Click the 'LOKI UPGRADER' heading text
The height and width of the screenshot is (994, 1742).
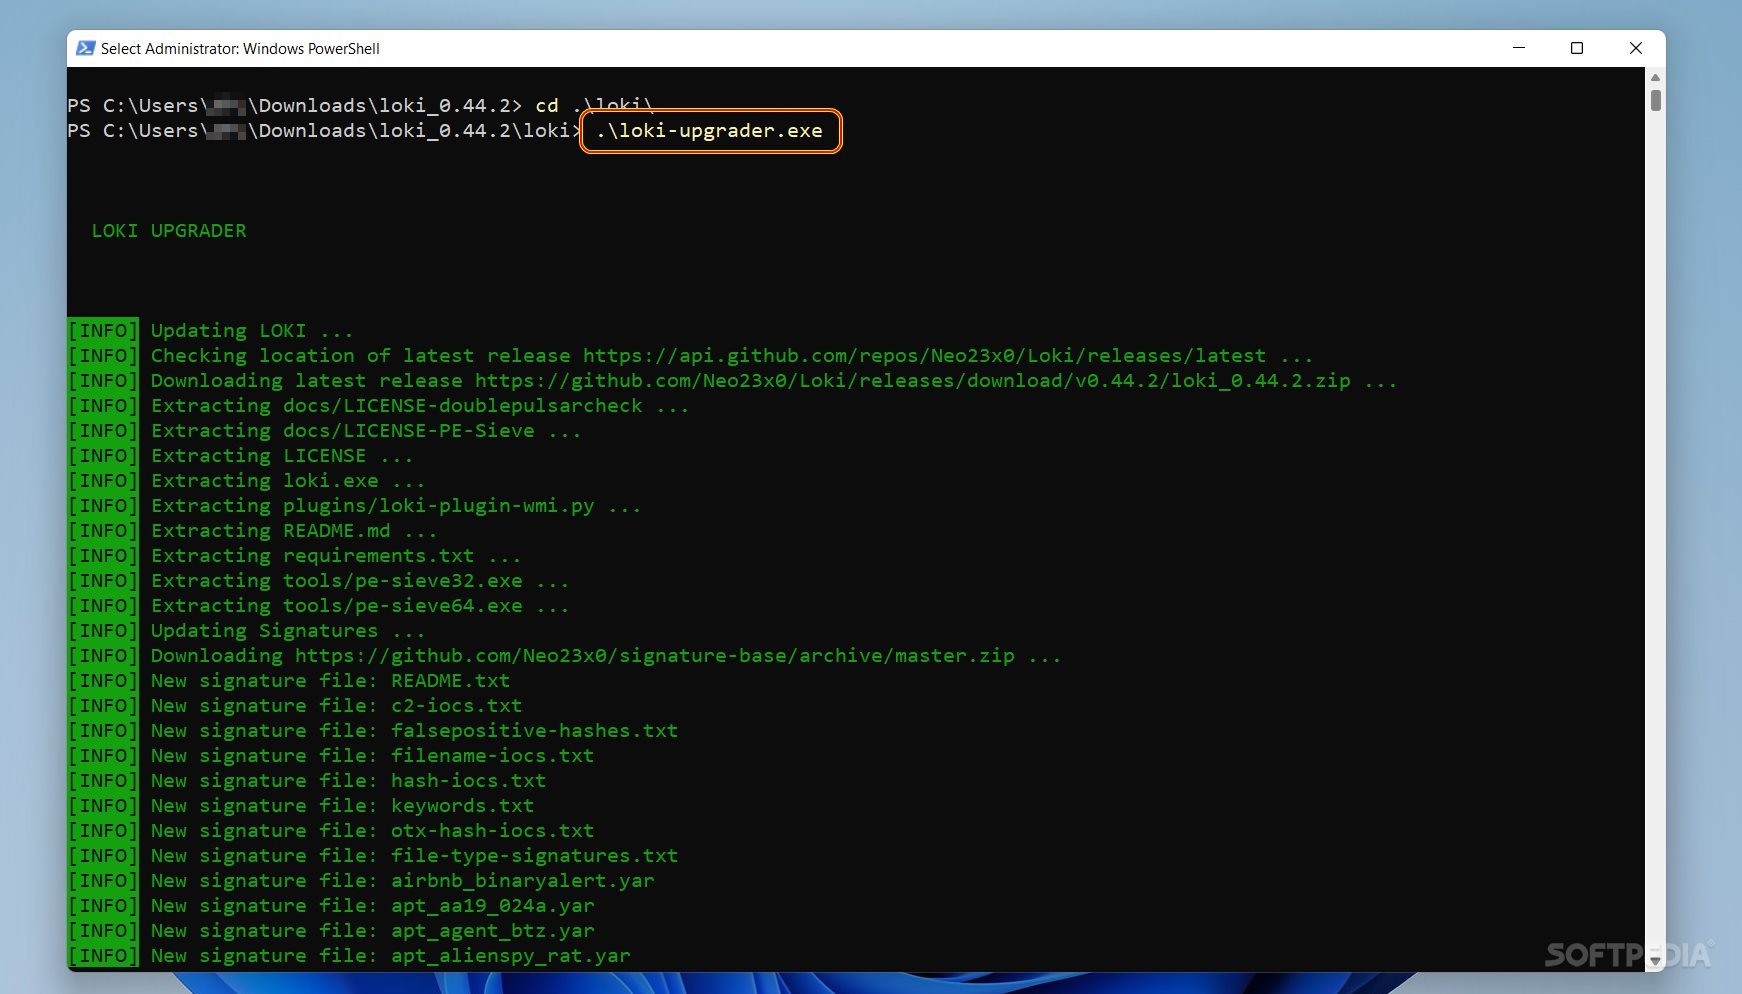pos(169,231)
